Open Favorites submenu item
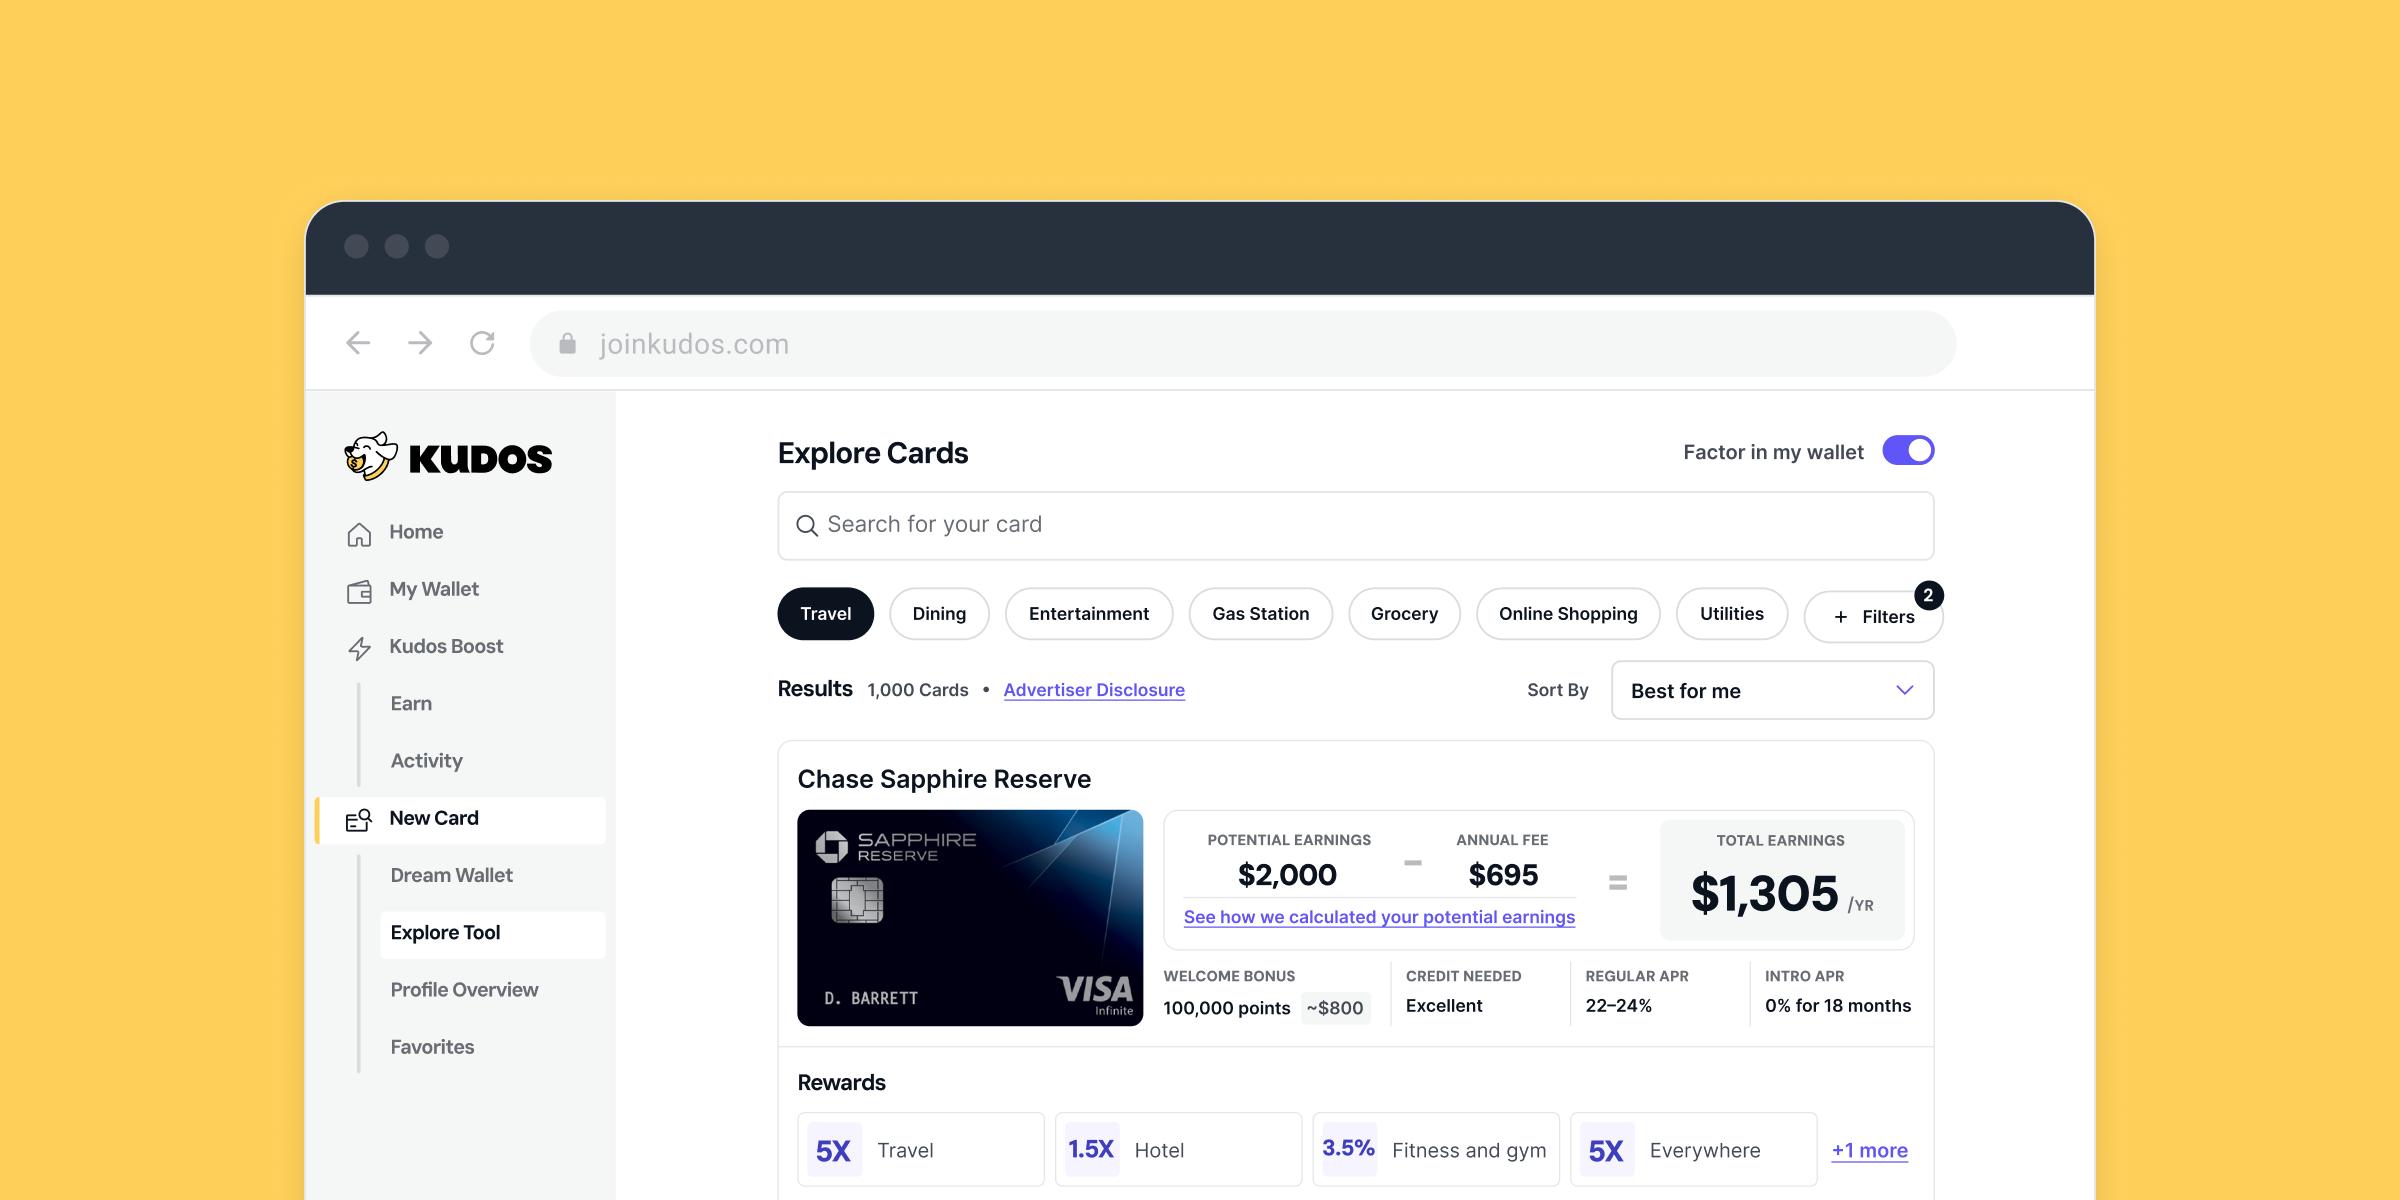The width and height of the screenshot is (2400, 1200). [x=432, y=1047]
